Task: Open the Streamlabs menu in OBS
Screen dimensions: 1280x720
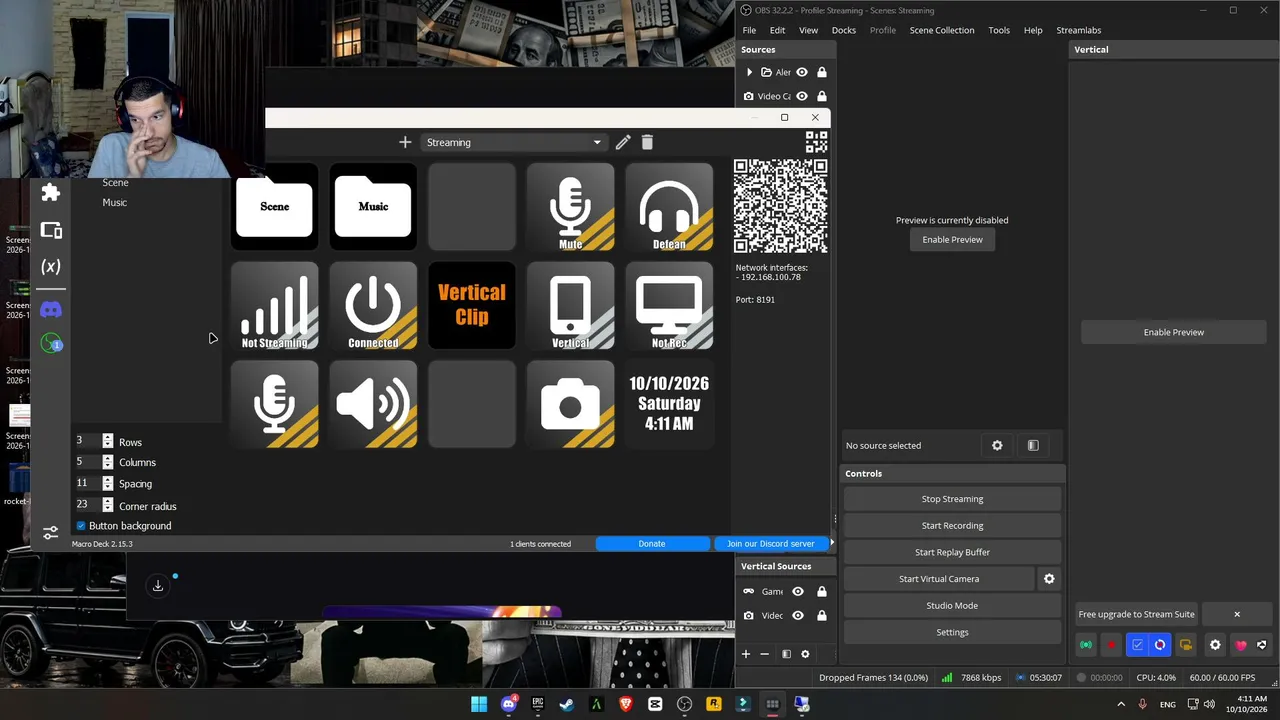Action: click(x=1079, y=30)
